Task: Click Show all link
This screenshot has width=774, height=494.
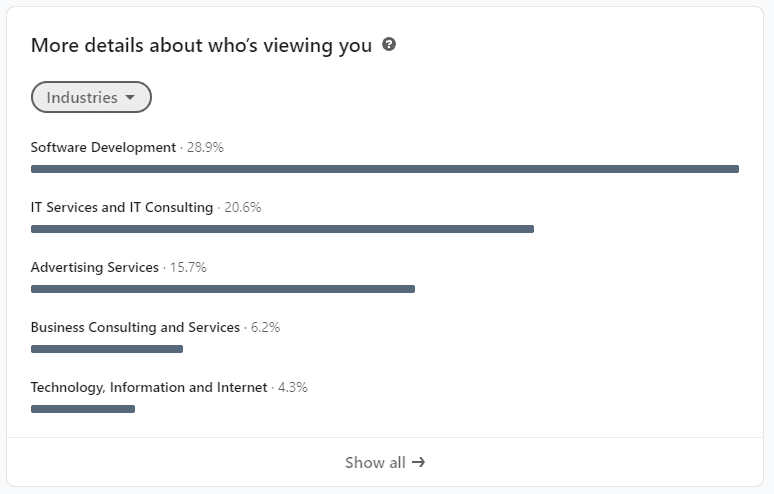Action: coord(385,462)
